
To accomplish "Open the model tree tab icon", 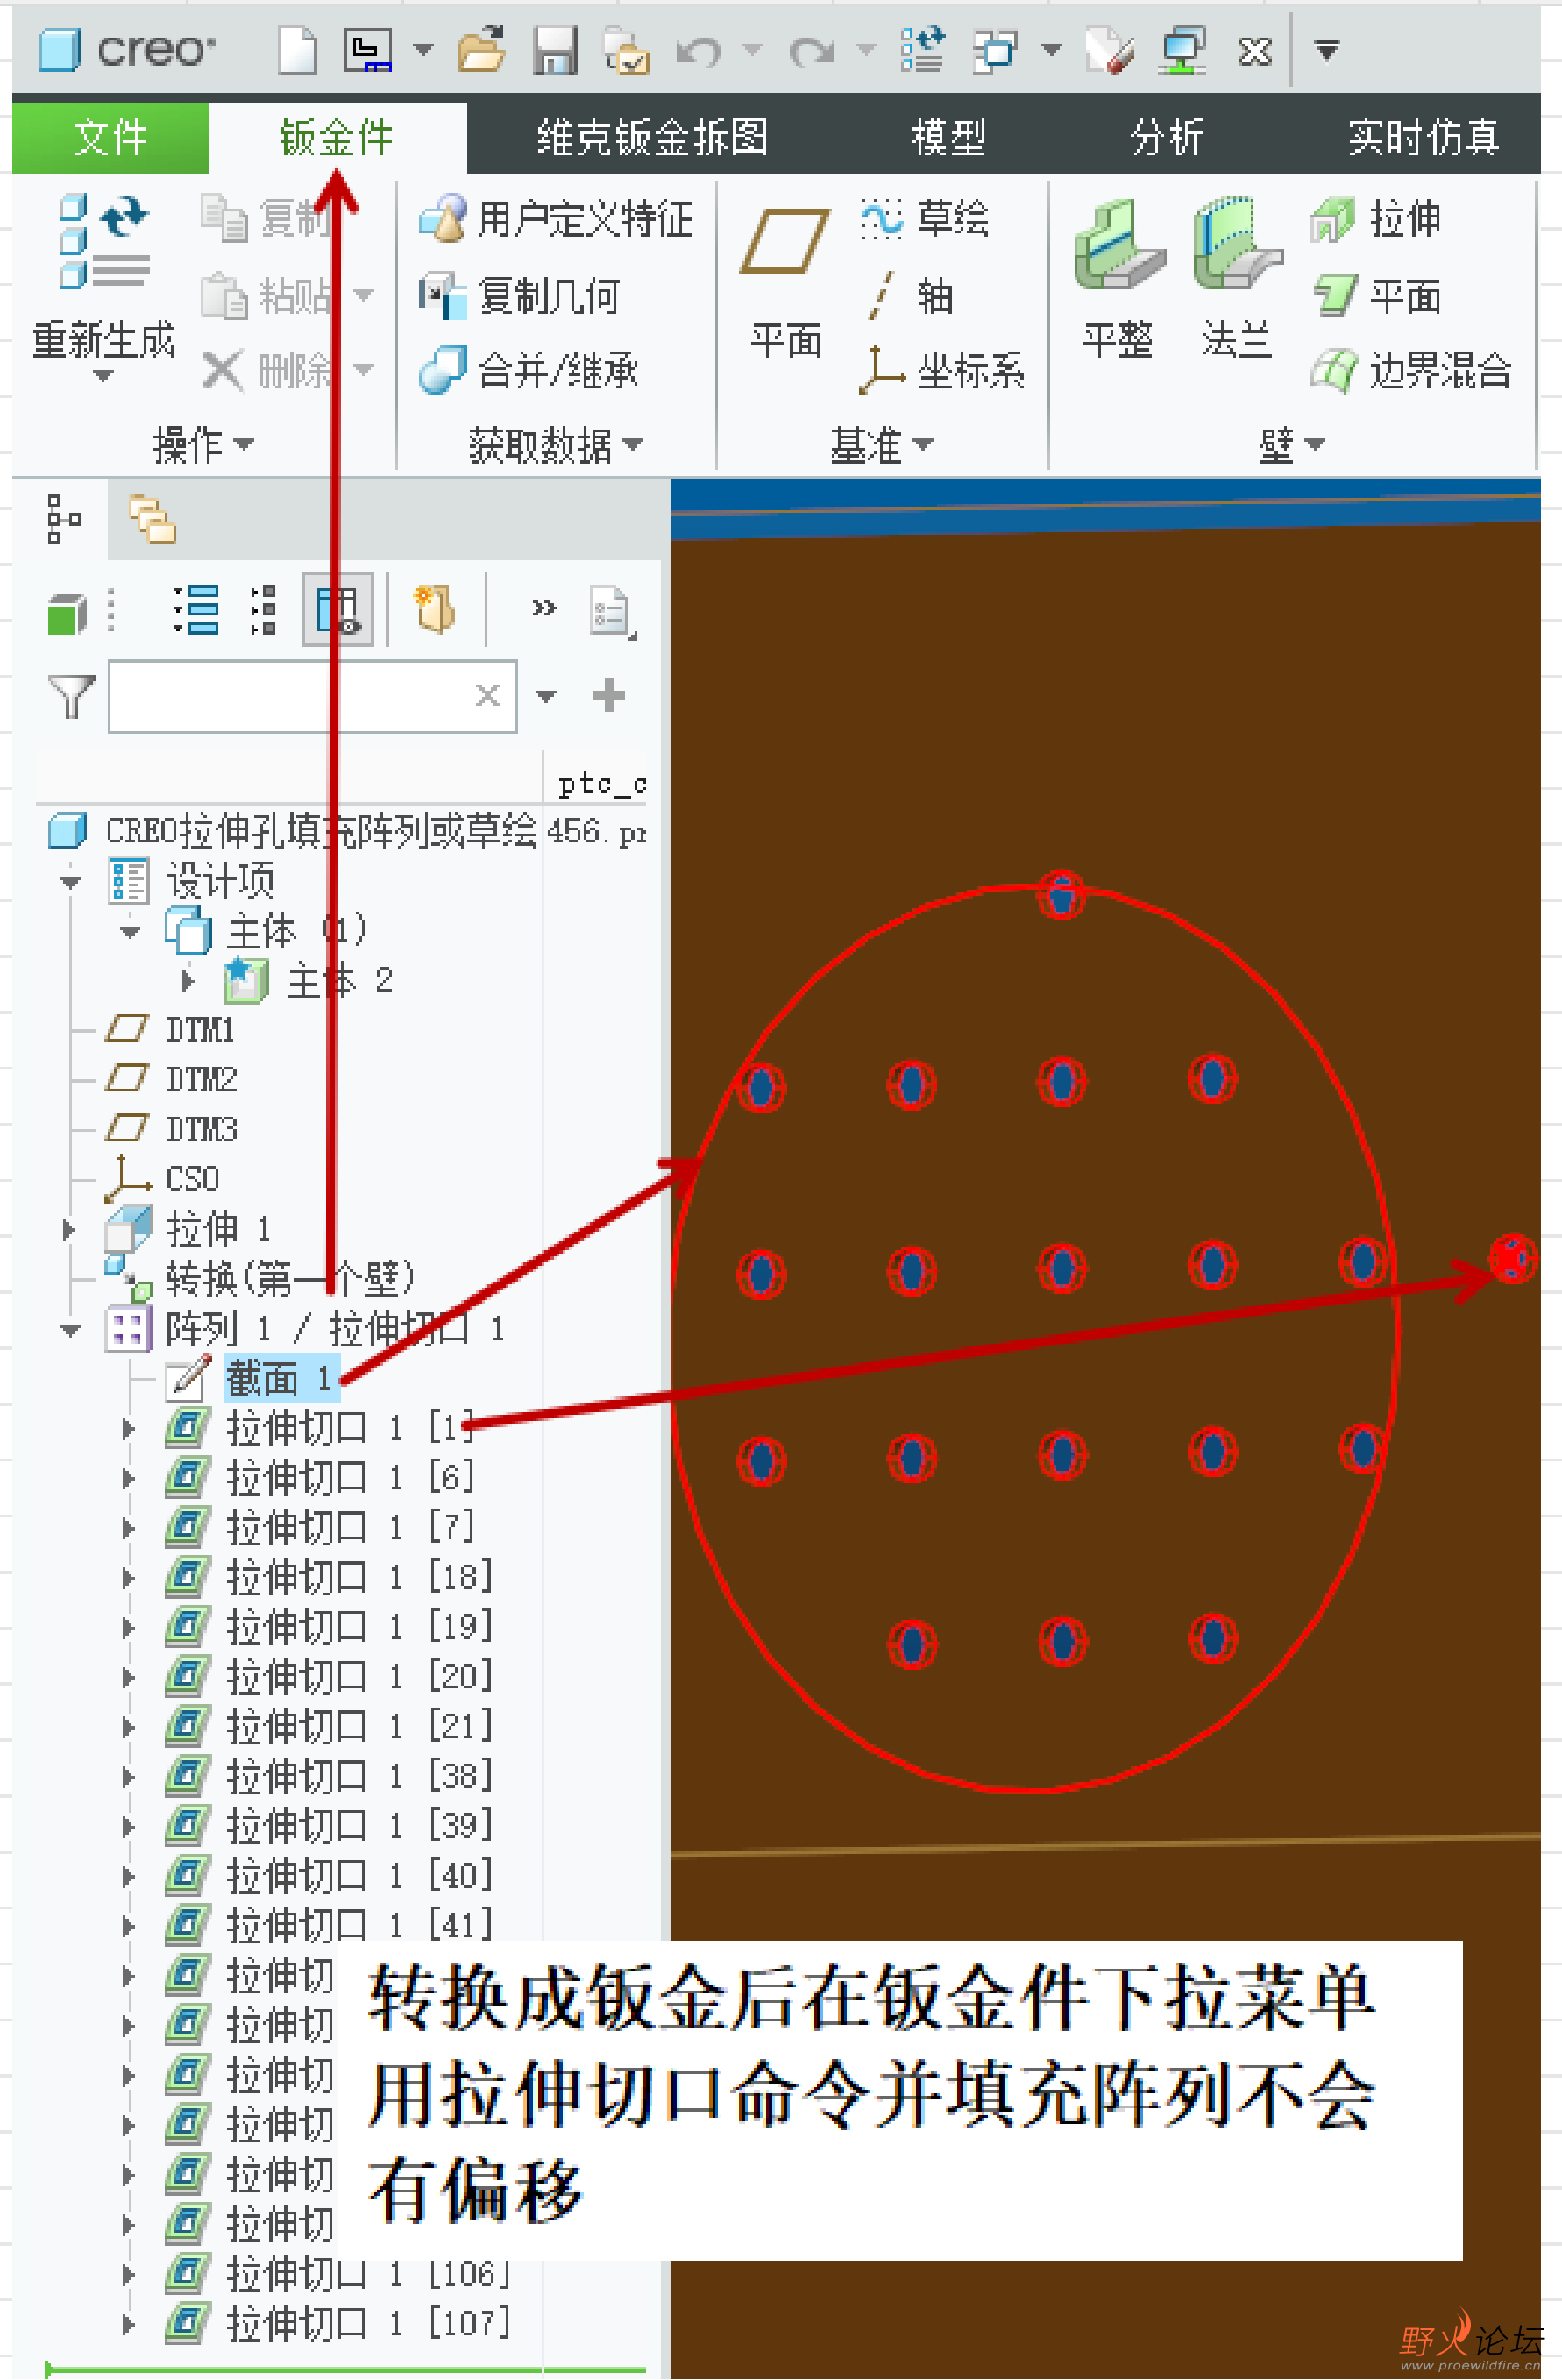I will pos(63,520).
